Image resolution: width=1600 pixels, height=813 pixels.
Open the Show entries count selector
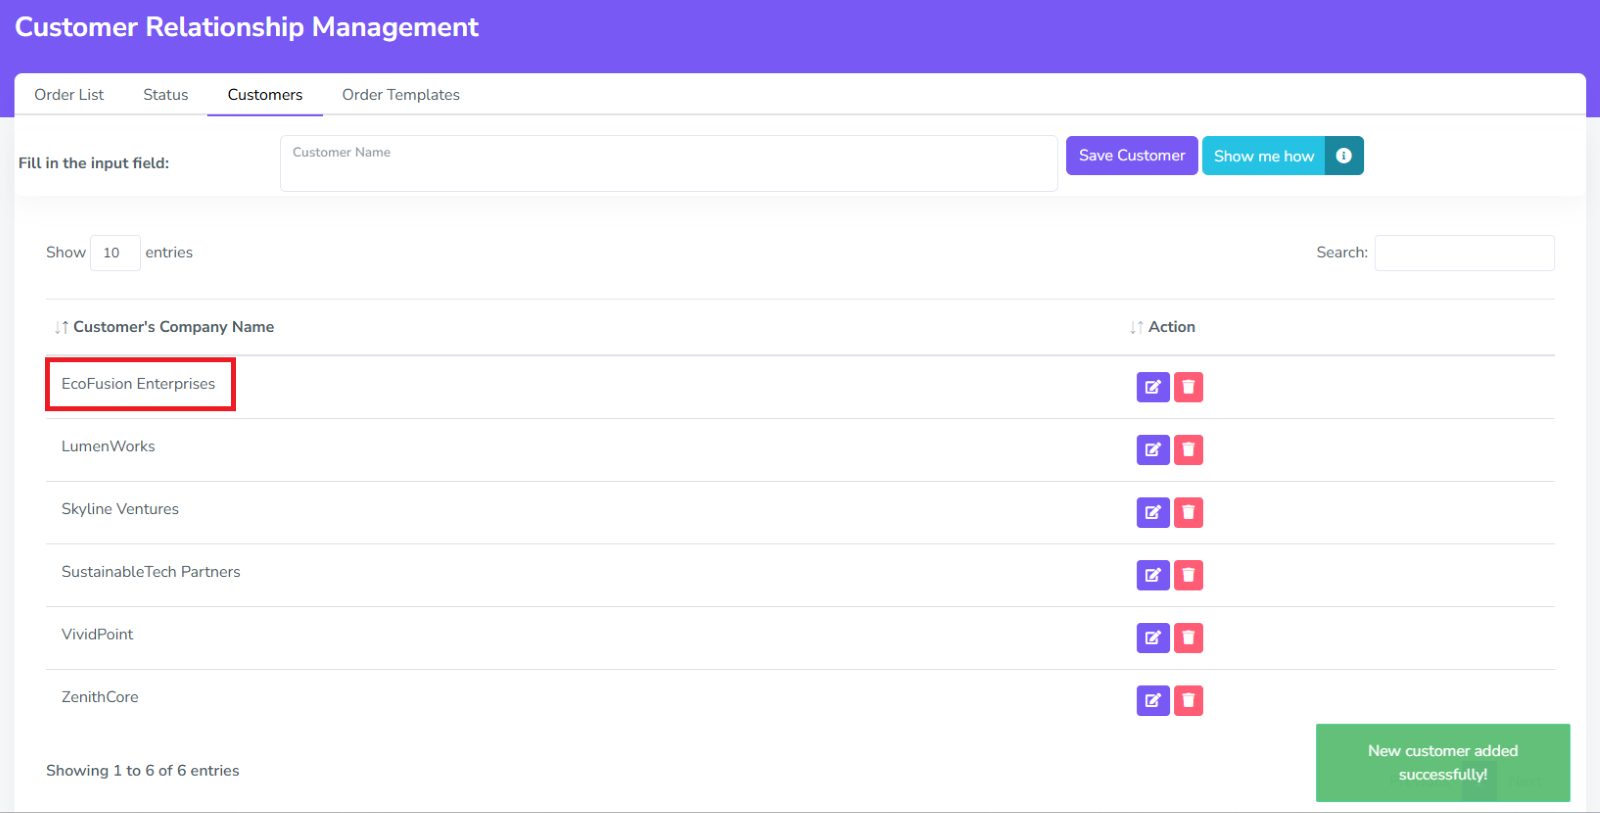click(x=114, y=253)
